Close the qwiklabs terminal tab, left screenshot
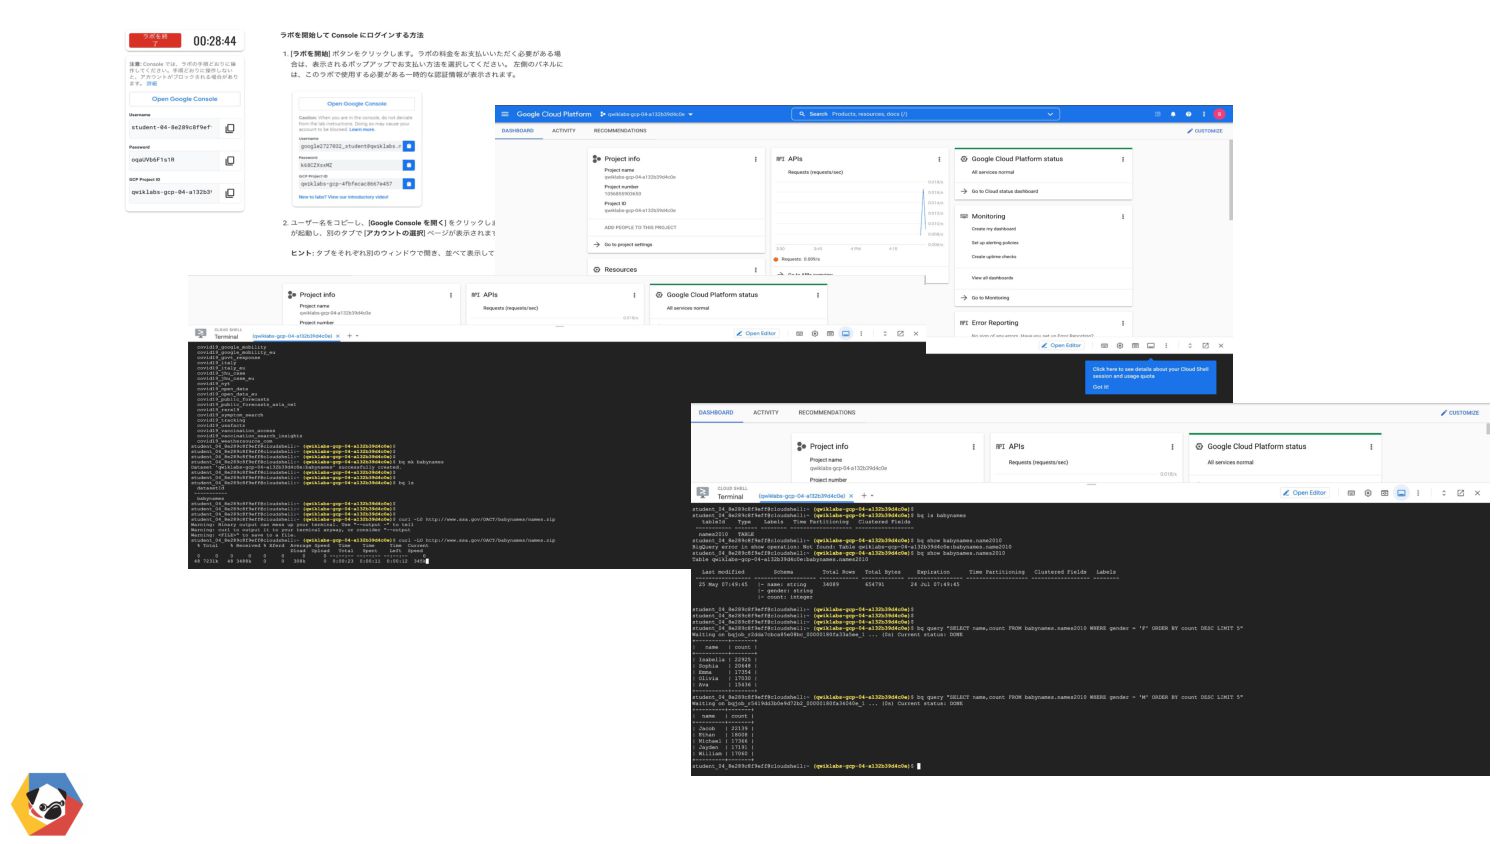1500x844 pixels. [x=338, y=336]
